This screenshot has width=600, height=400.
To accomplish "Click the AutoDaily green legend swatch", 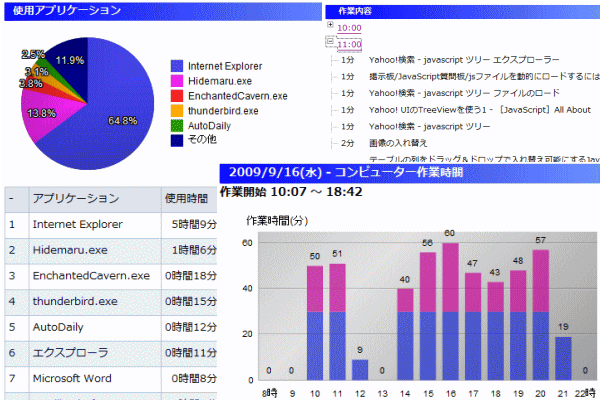I will [x=178, y=128].
